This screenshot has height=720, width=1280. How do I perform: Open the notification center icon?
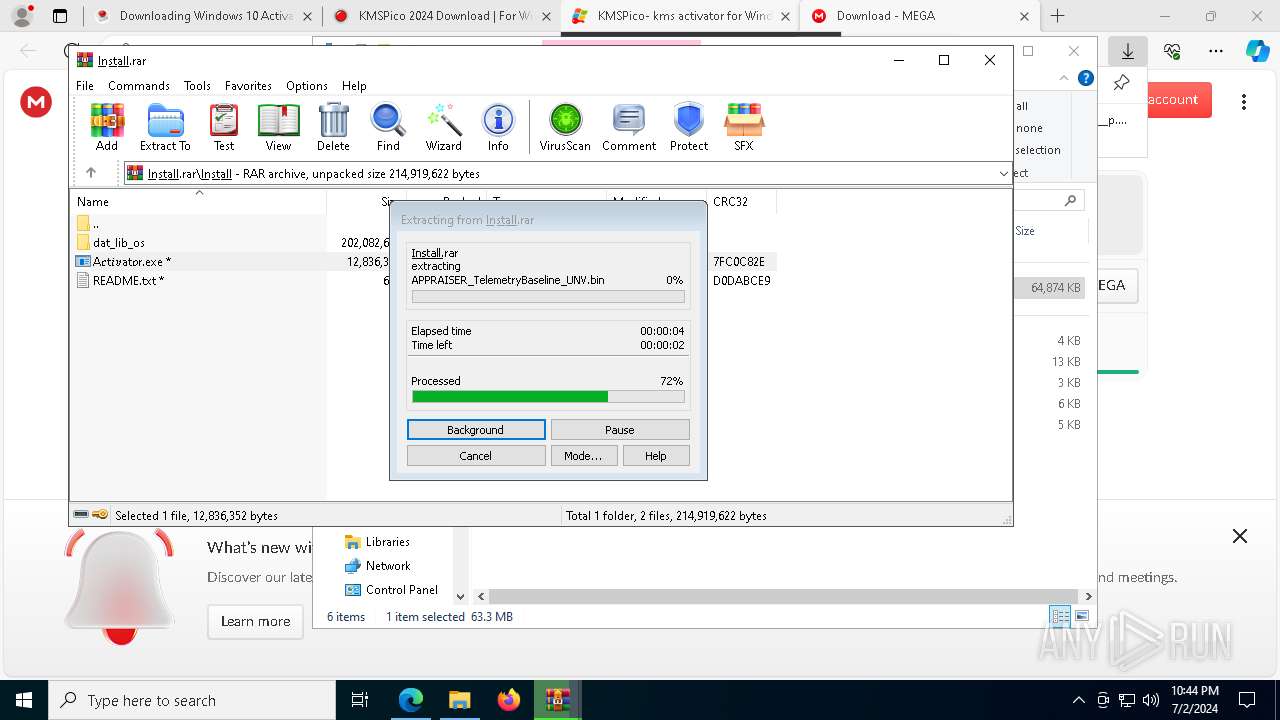pos(1247,700)
